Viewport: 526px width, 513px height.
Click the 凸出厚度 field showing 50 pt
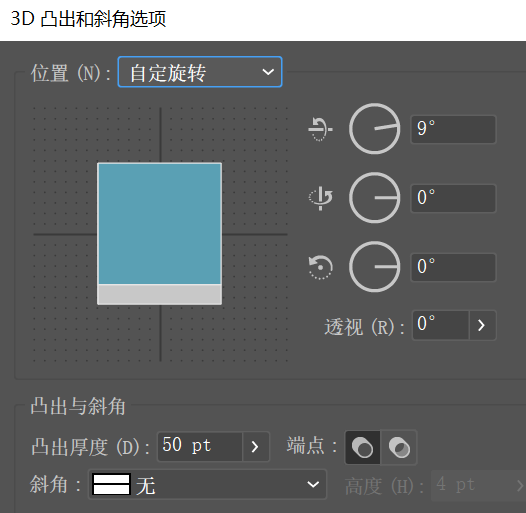[x=200, y=447]
